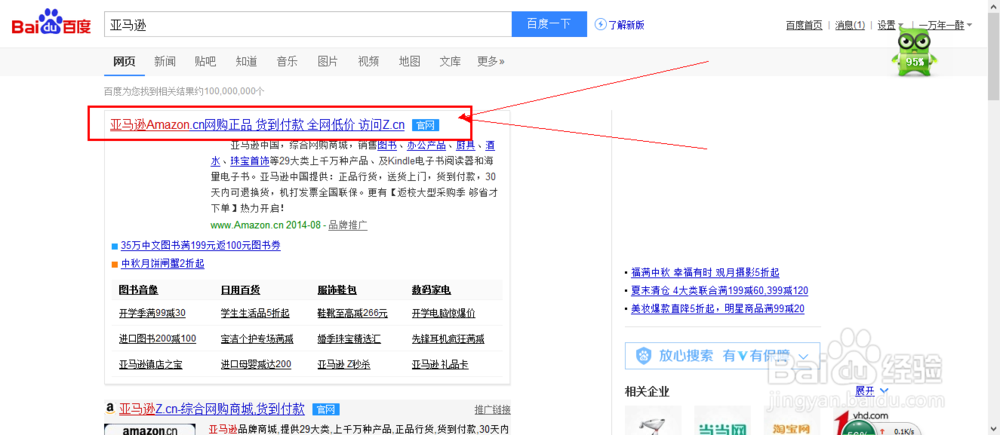The height and width of the screenshot is (435, 1000).
Task: Open 消息(1) notifications
Action: [x=850, y=25]
